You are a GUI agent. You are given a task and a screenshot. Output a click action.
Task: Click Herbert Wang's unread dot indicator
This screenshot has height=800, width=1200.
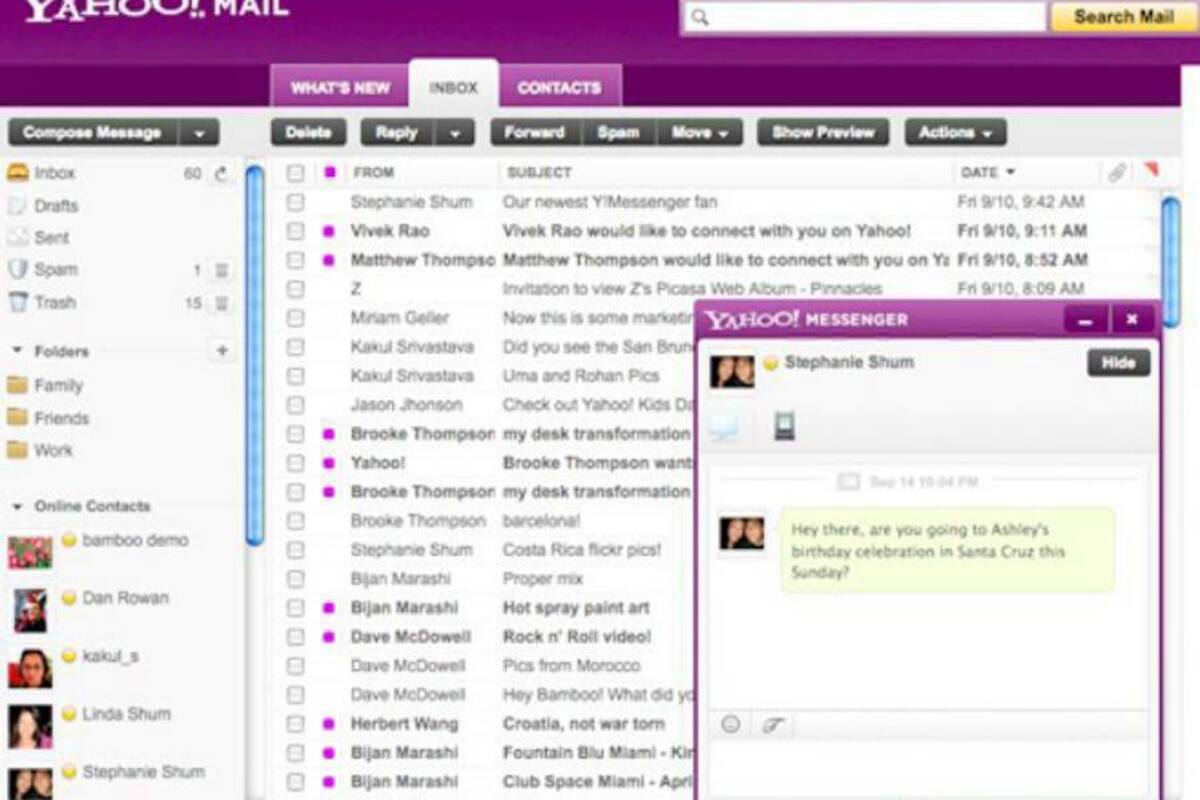tap(328, 723)
